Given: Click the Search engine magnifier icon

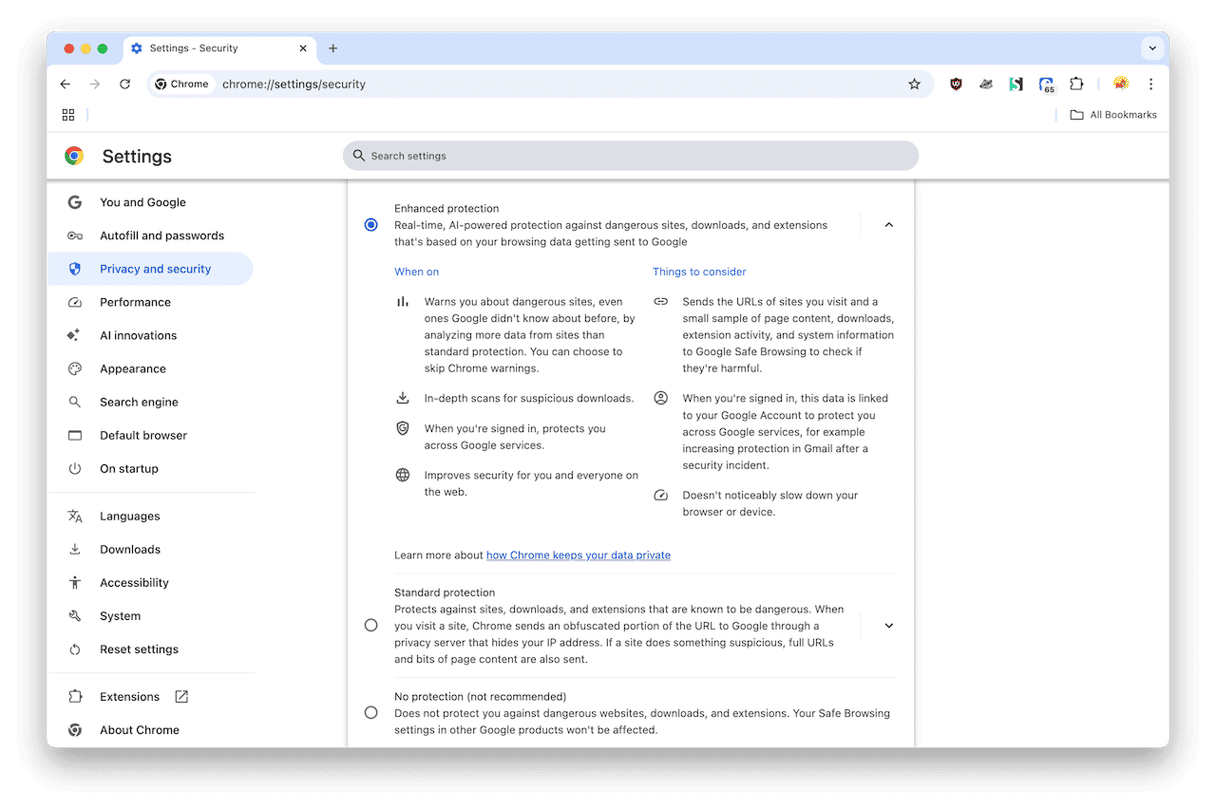Looking at the screenshot, I should click(x=75, y=402).
